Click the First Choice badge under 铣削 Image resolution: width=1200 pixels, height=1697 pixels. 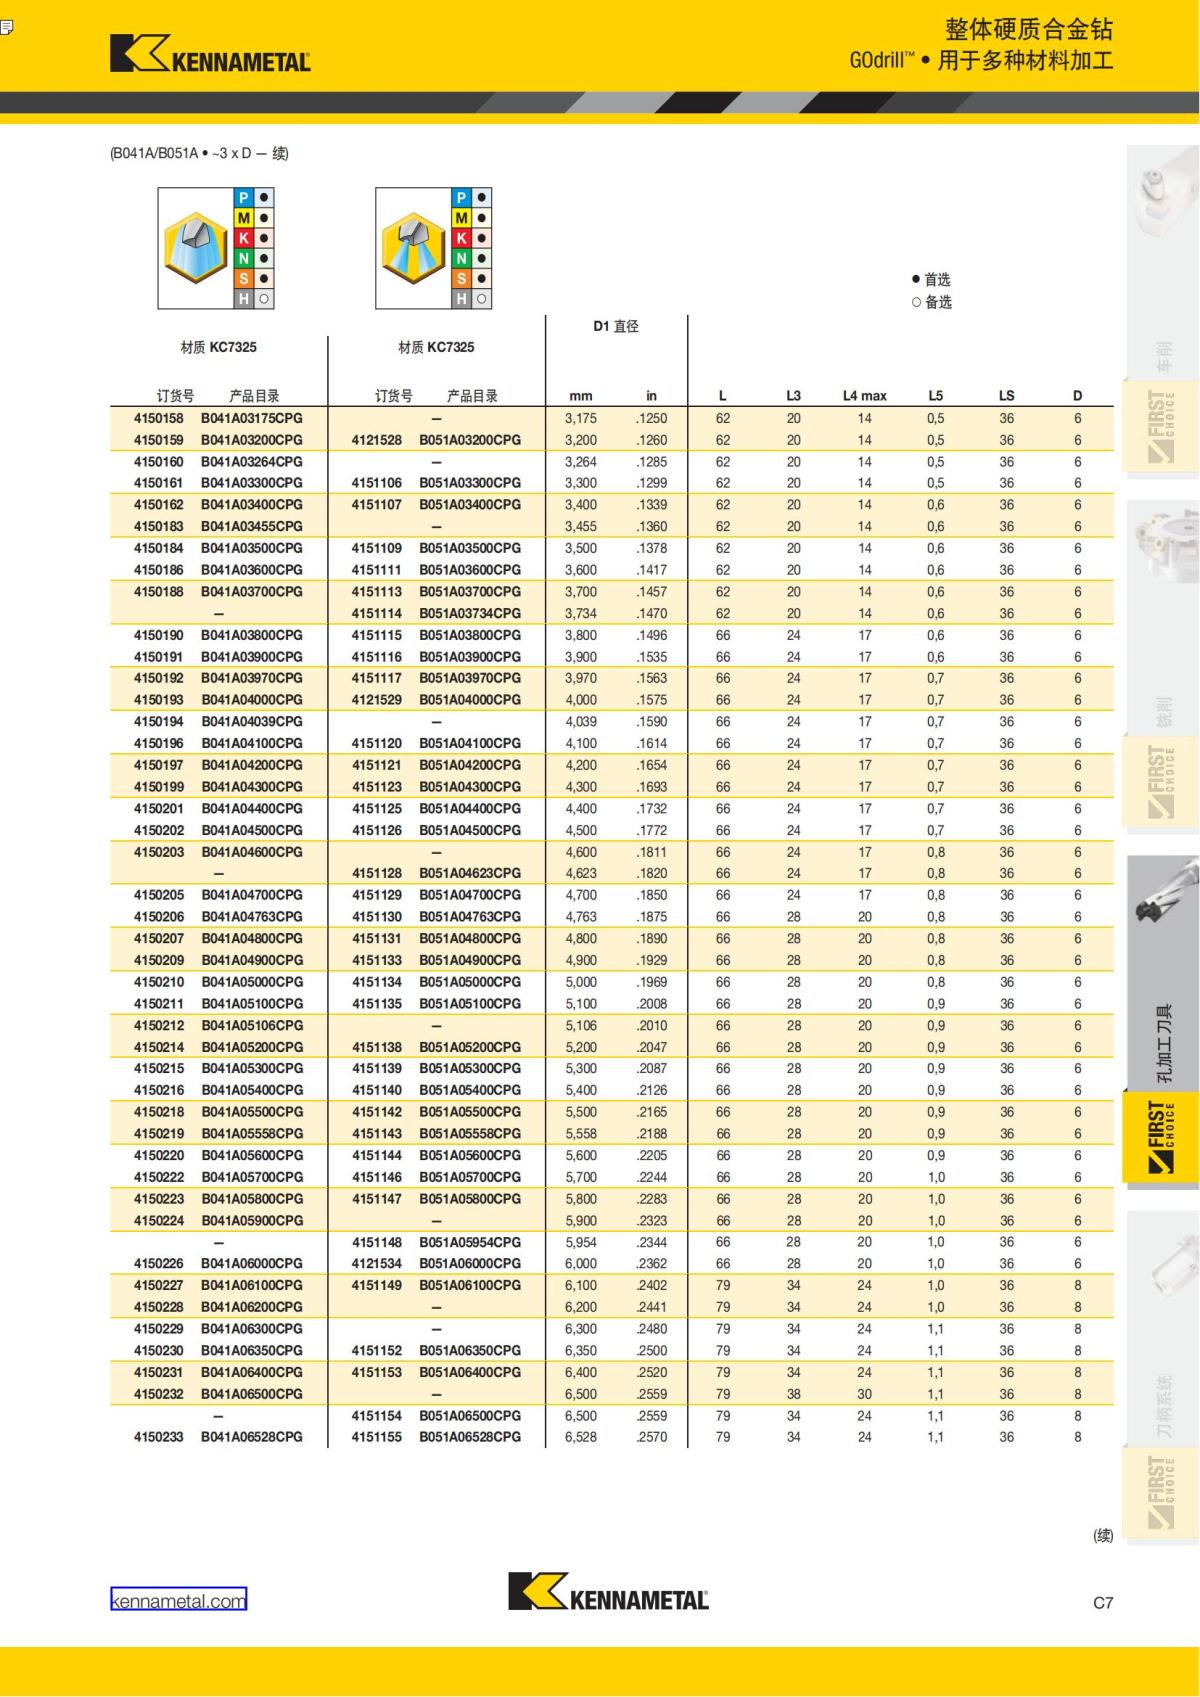[1162, 782]
